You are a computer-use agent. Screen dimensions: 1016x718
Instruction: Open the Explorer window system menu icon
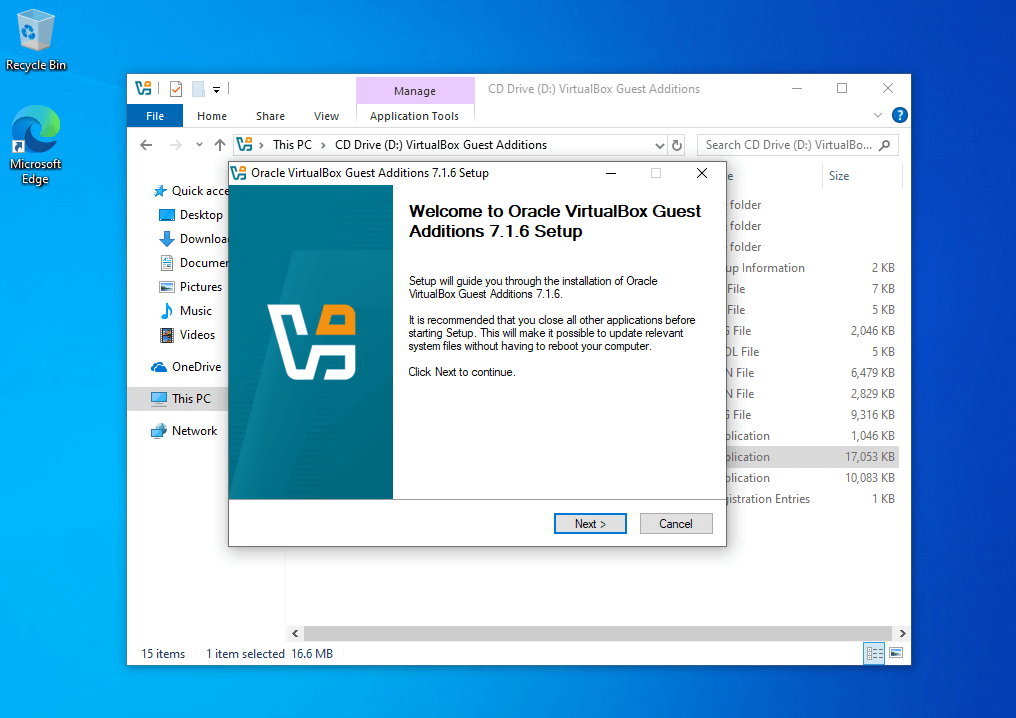[143, 88]
